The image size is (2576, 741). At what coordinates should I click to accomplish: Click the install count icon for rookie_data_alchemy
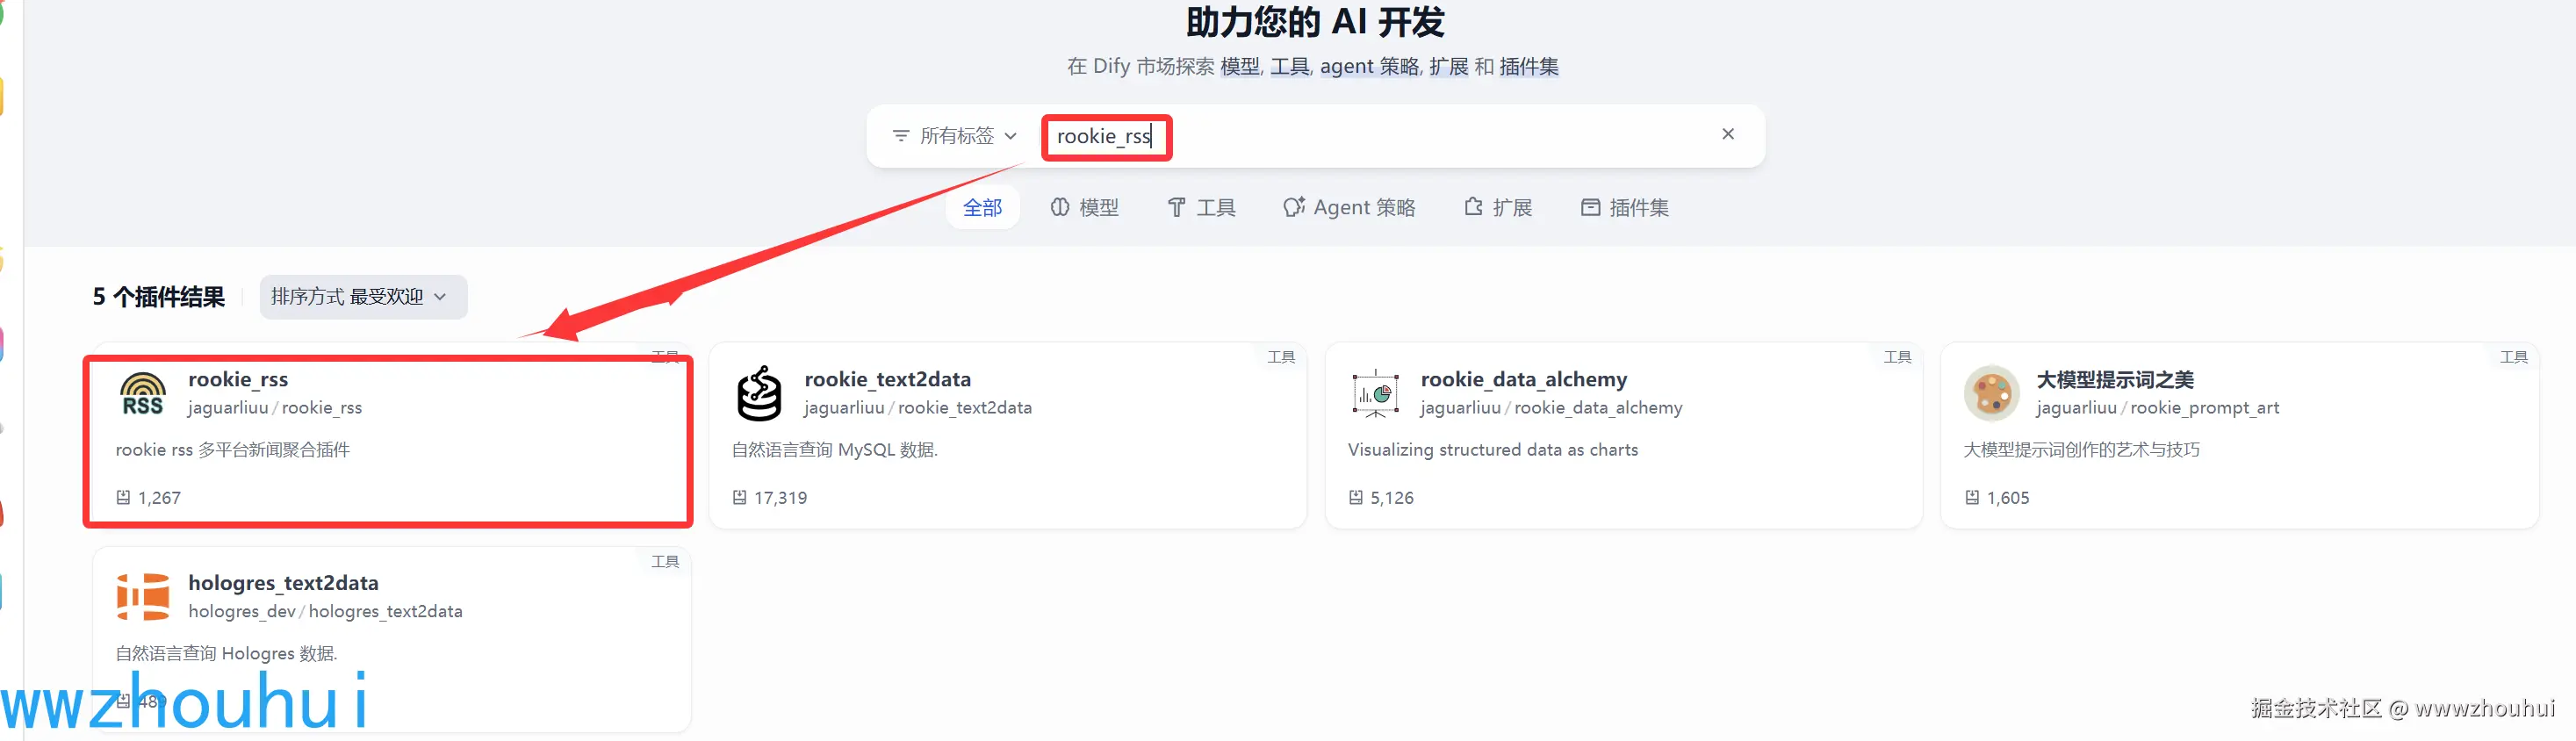click(x=1355, y=497)
